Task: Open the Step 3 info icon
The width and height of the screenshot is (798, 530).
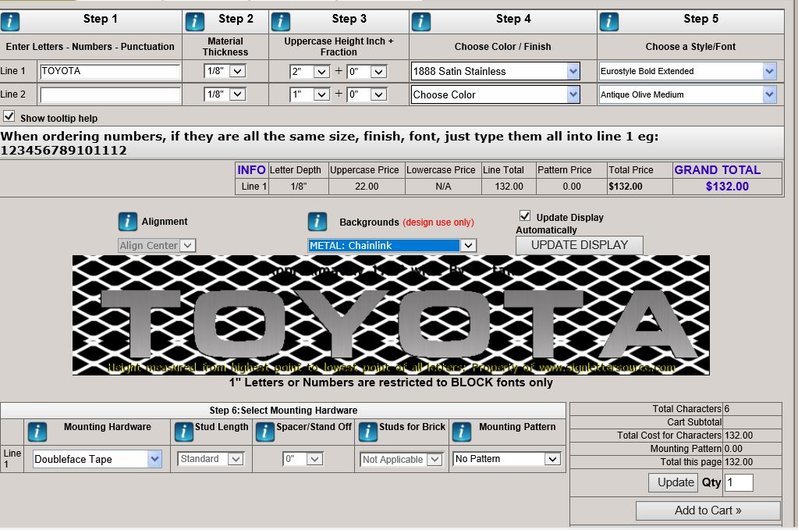Action: pos(280,21)
